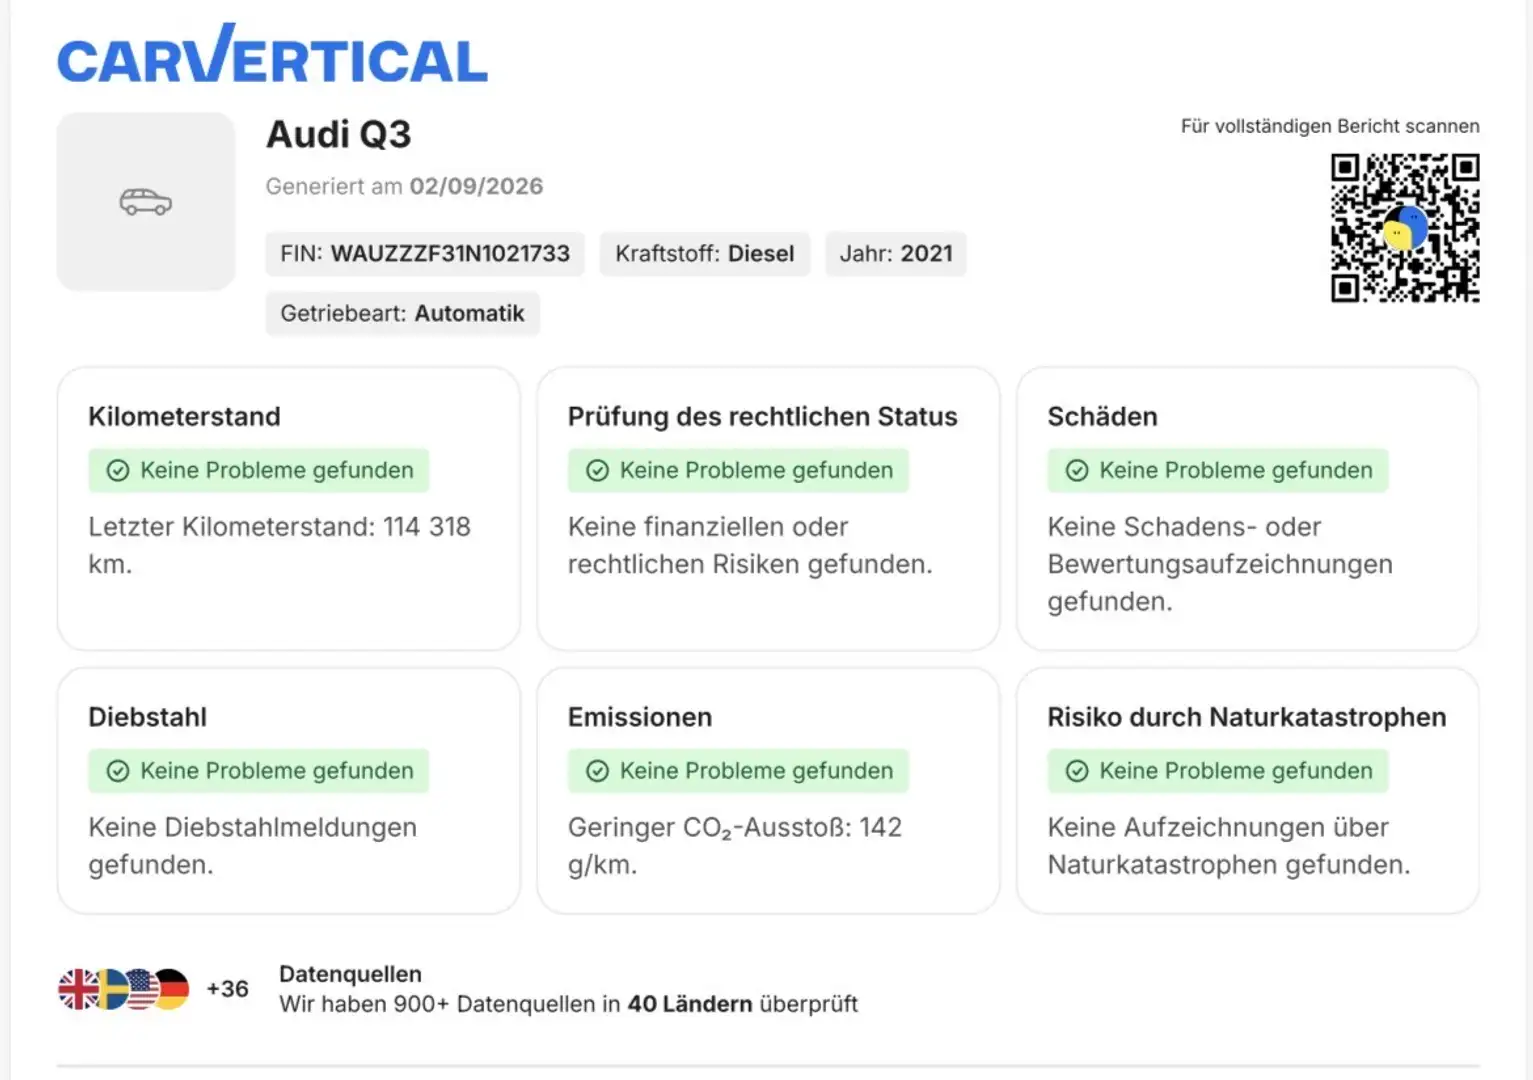Open the Schäden card heading

1103,417
